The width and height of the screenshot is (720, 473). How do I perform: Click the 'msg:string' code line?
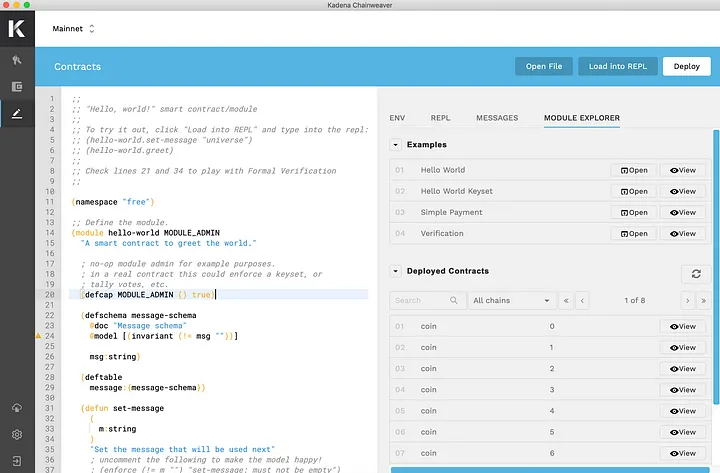(x=115, y=357)
